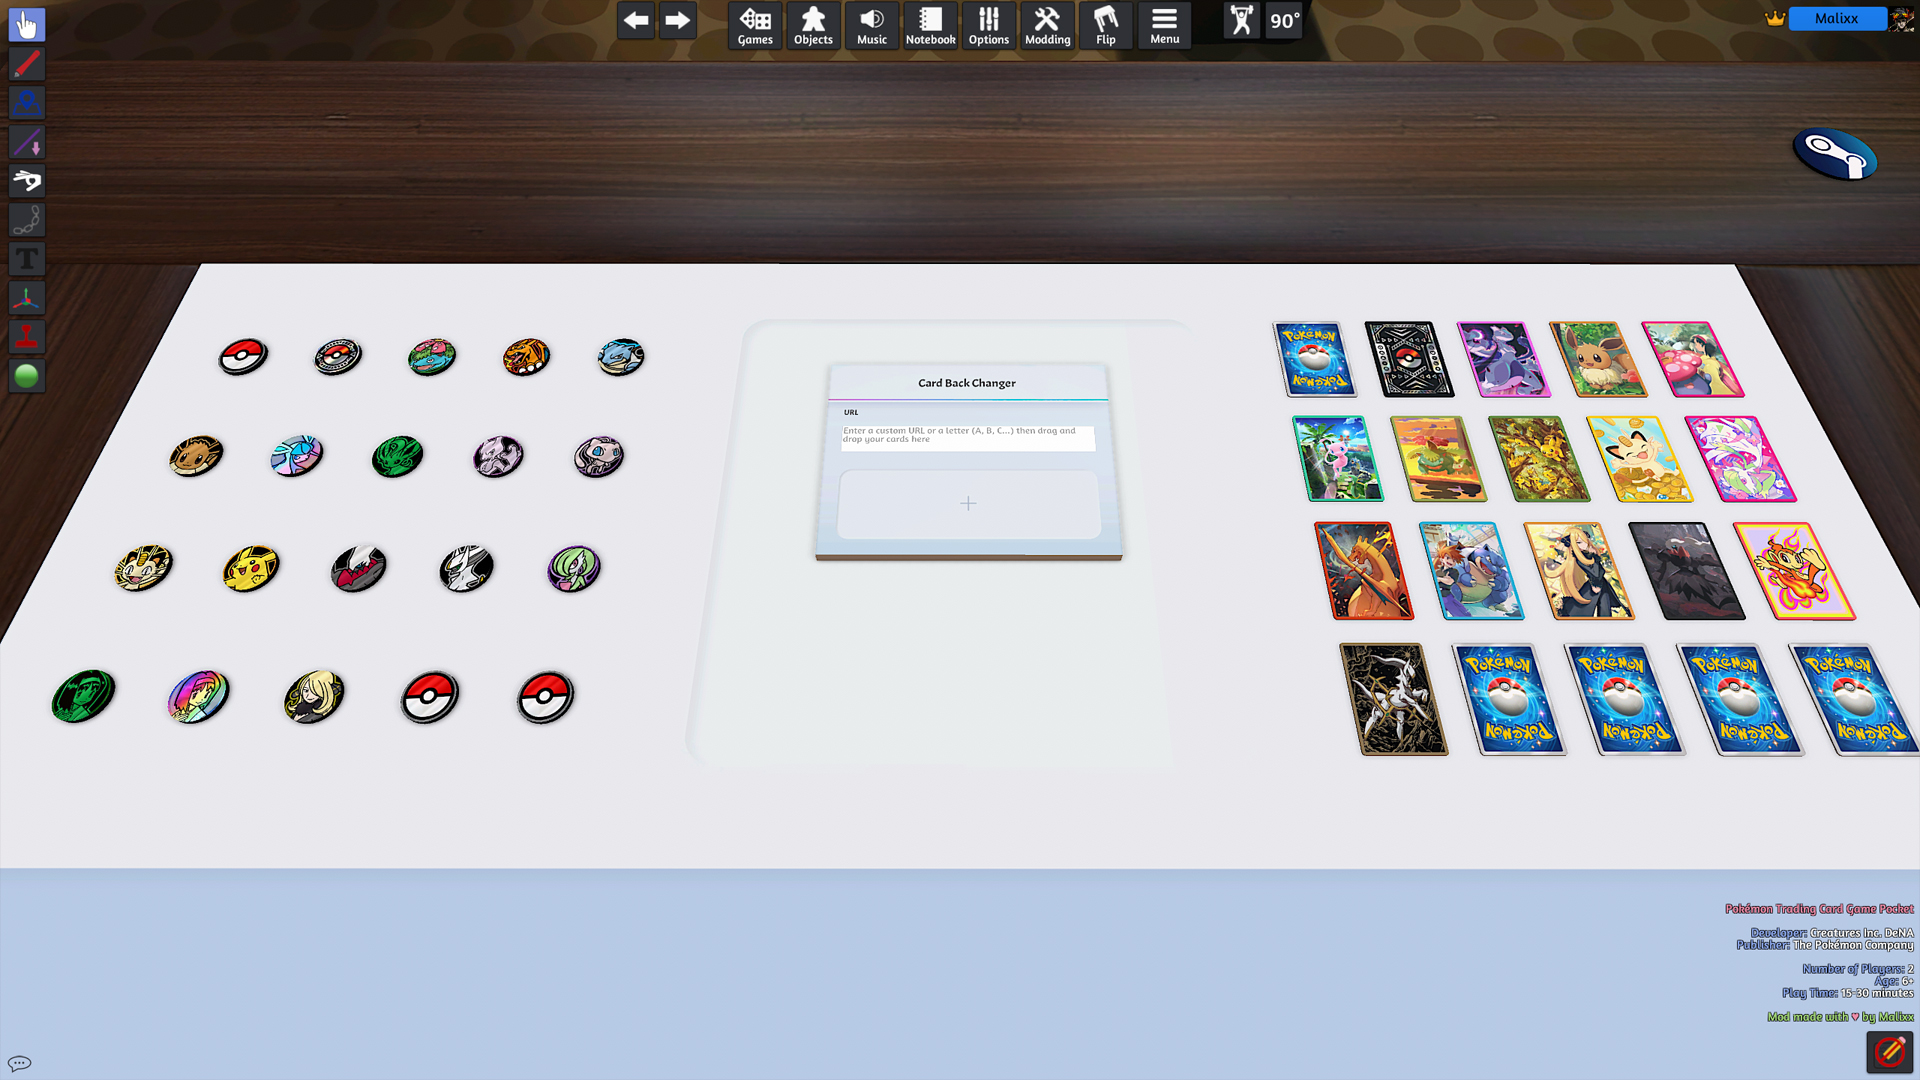Click the 90° rotation angle setting
Viewport: 1920px width, 1080px height.
point(1284,20)
